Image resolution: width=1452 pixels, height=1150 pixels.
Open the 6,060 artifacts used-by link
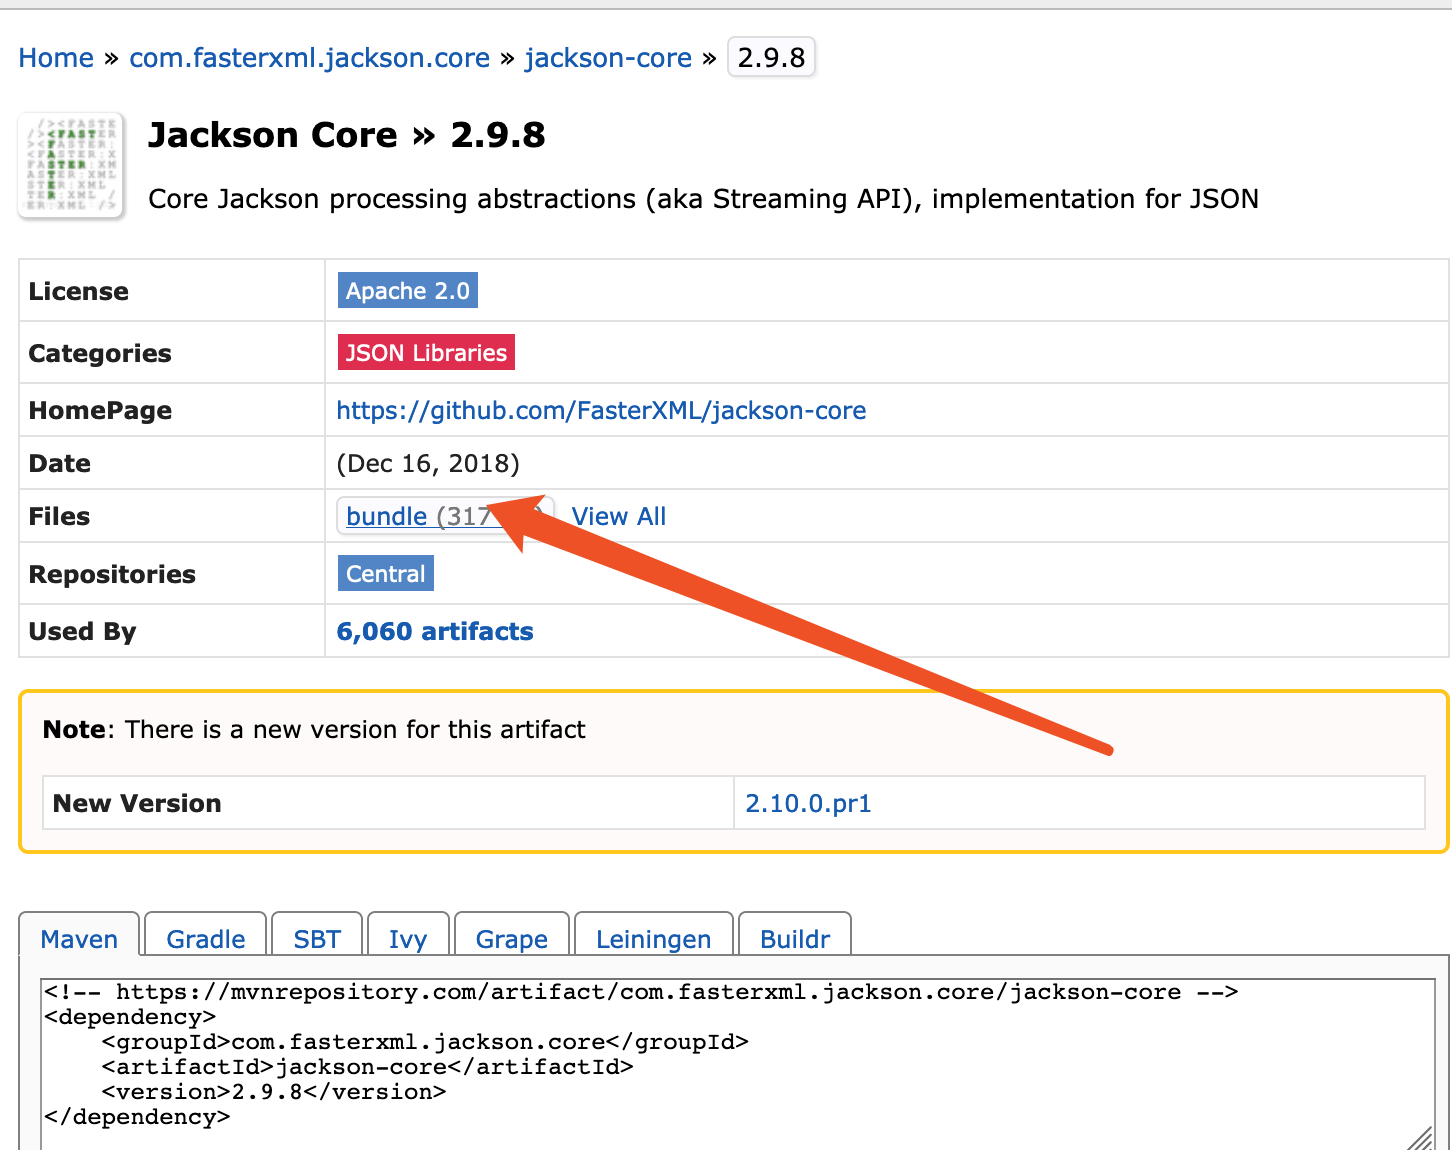click(435, 631)
